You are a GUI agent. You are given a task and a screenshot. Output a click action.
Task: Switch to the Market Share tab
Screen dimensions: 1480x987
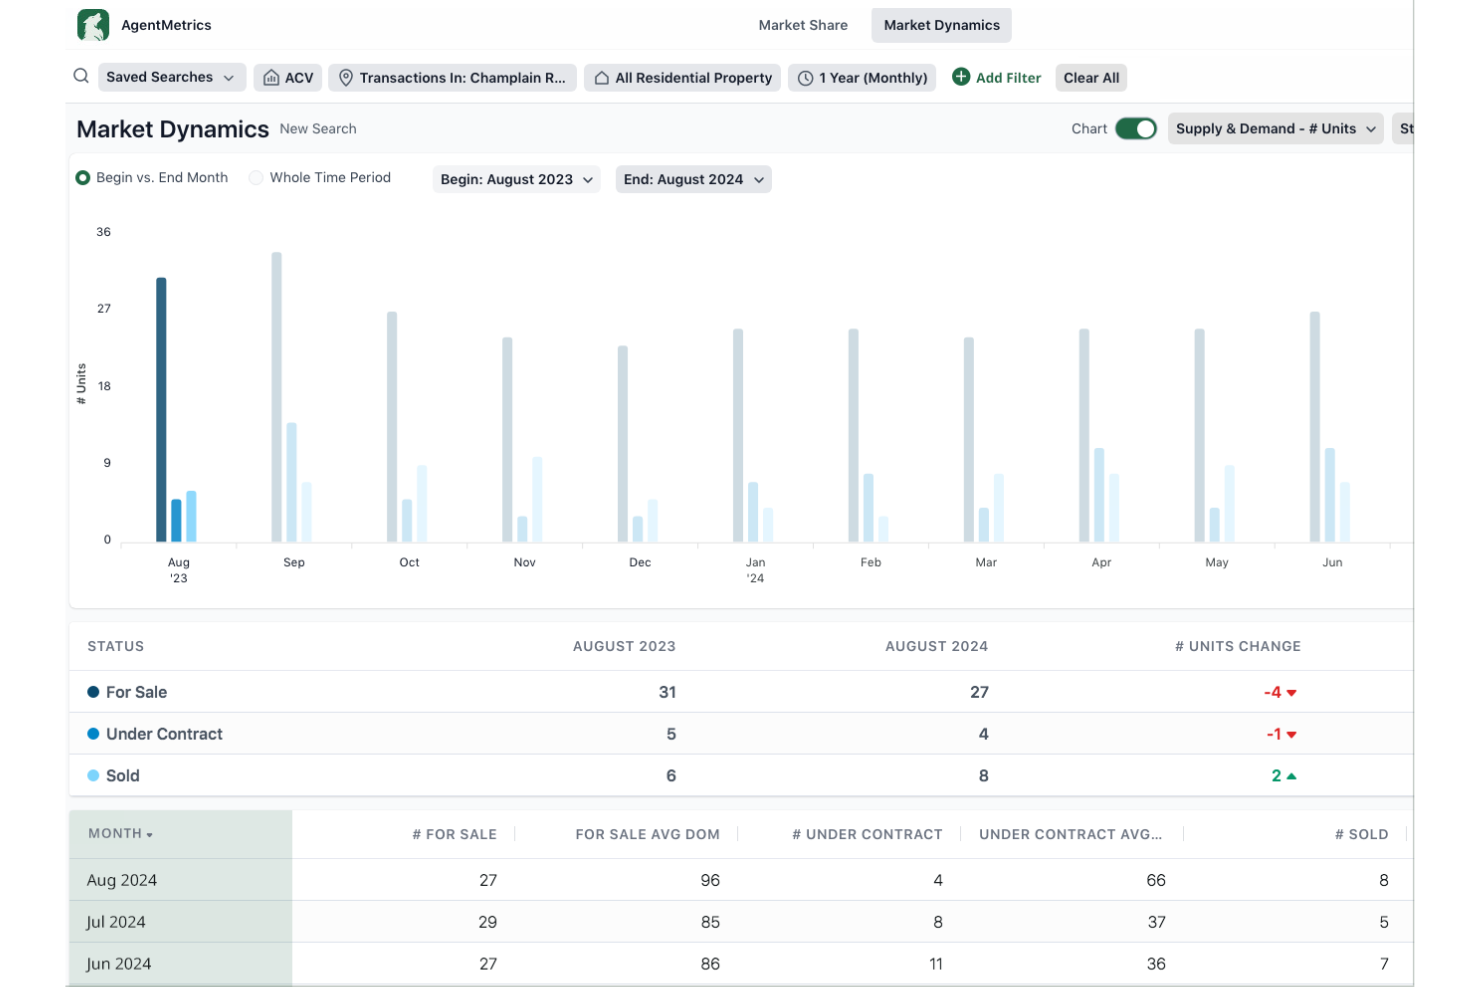pos(803,25)
